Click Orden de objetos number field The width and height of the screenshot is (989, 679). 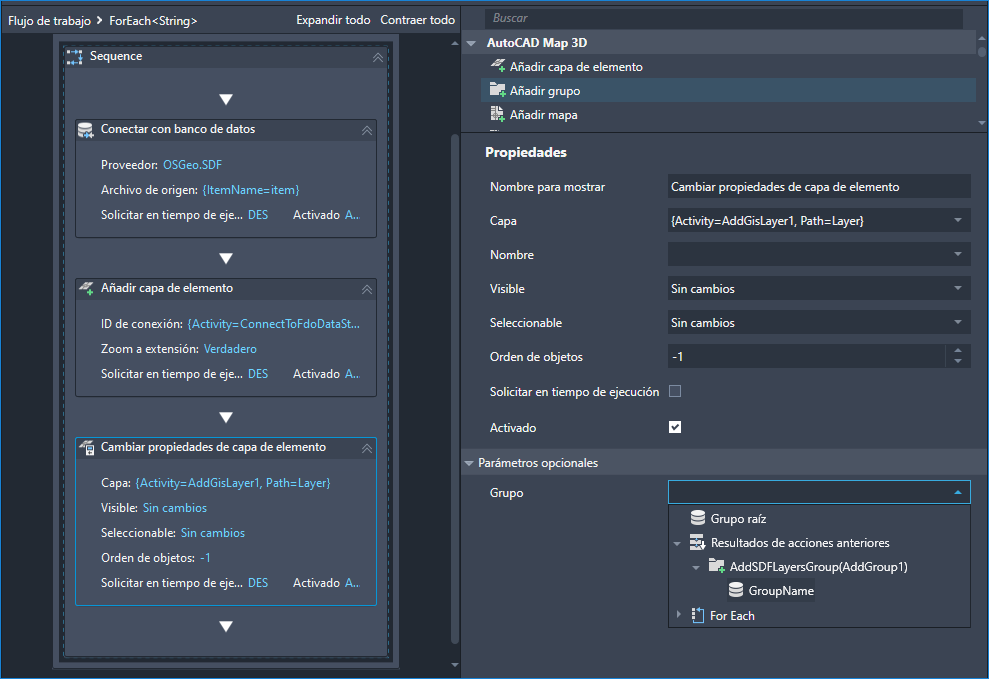[806, 356]
